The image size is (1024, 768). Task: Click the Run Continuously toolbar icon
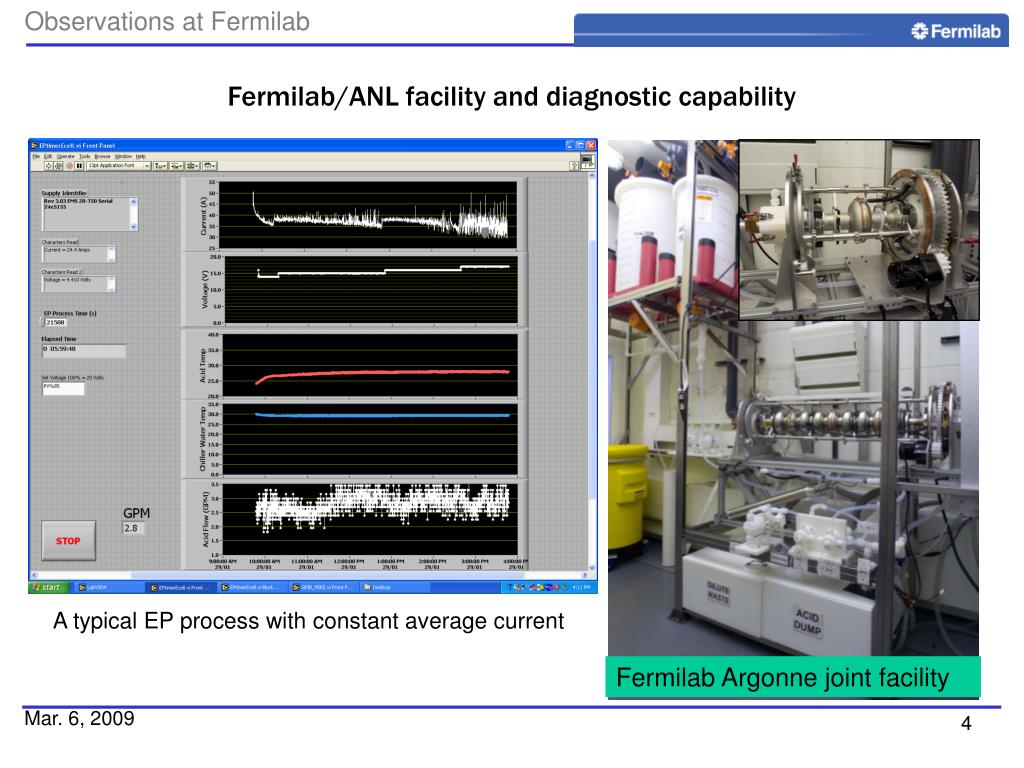tap(58, 166)
